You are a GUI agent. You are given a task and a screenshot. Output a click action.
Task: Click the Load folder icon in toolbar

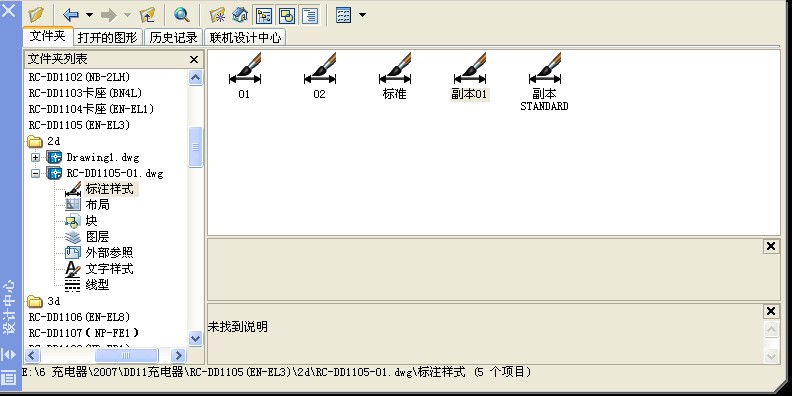coord(36,15)
